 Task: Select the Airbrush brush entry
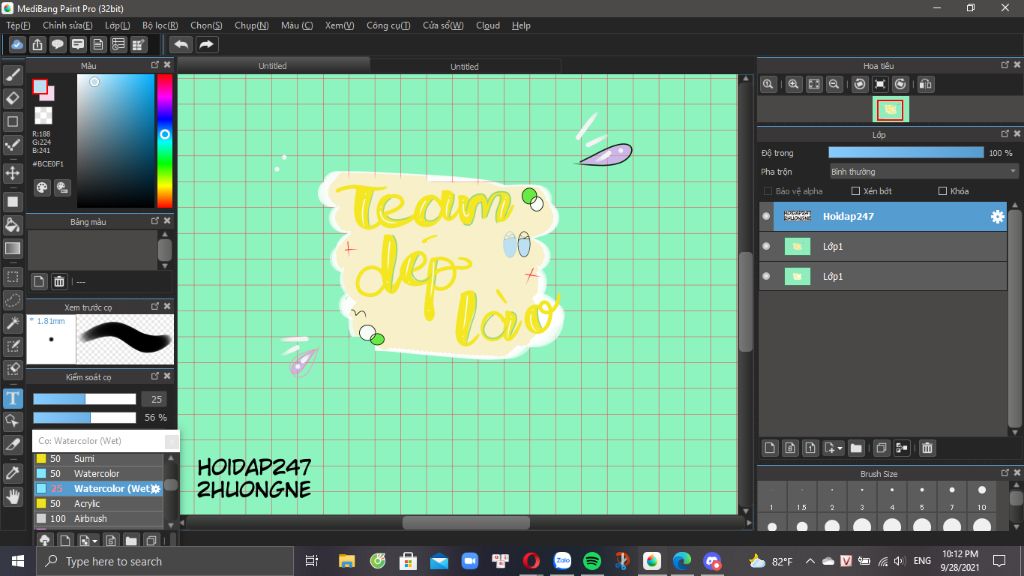tap(90, 519)
